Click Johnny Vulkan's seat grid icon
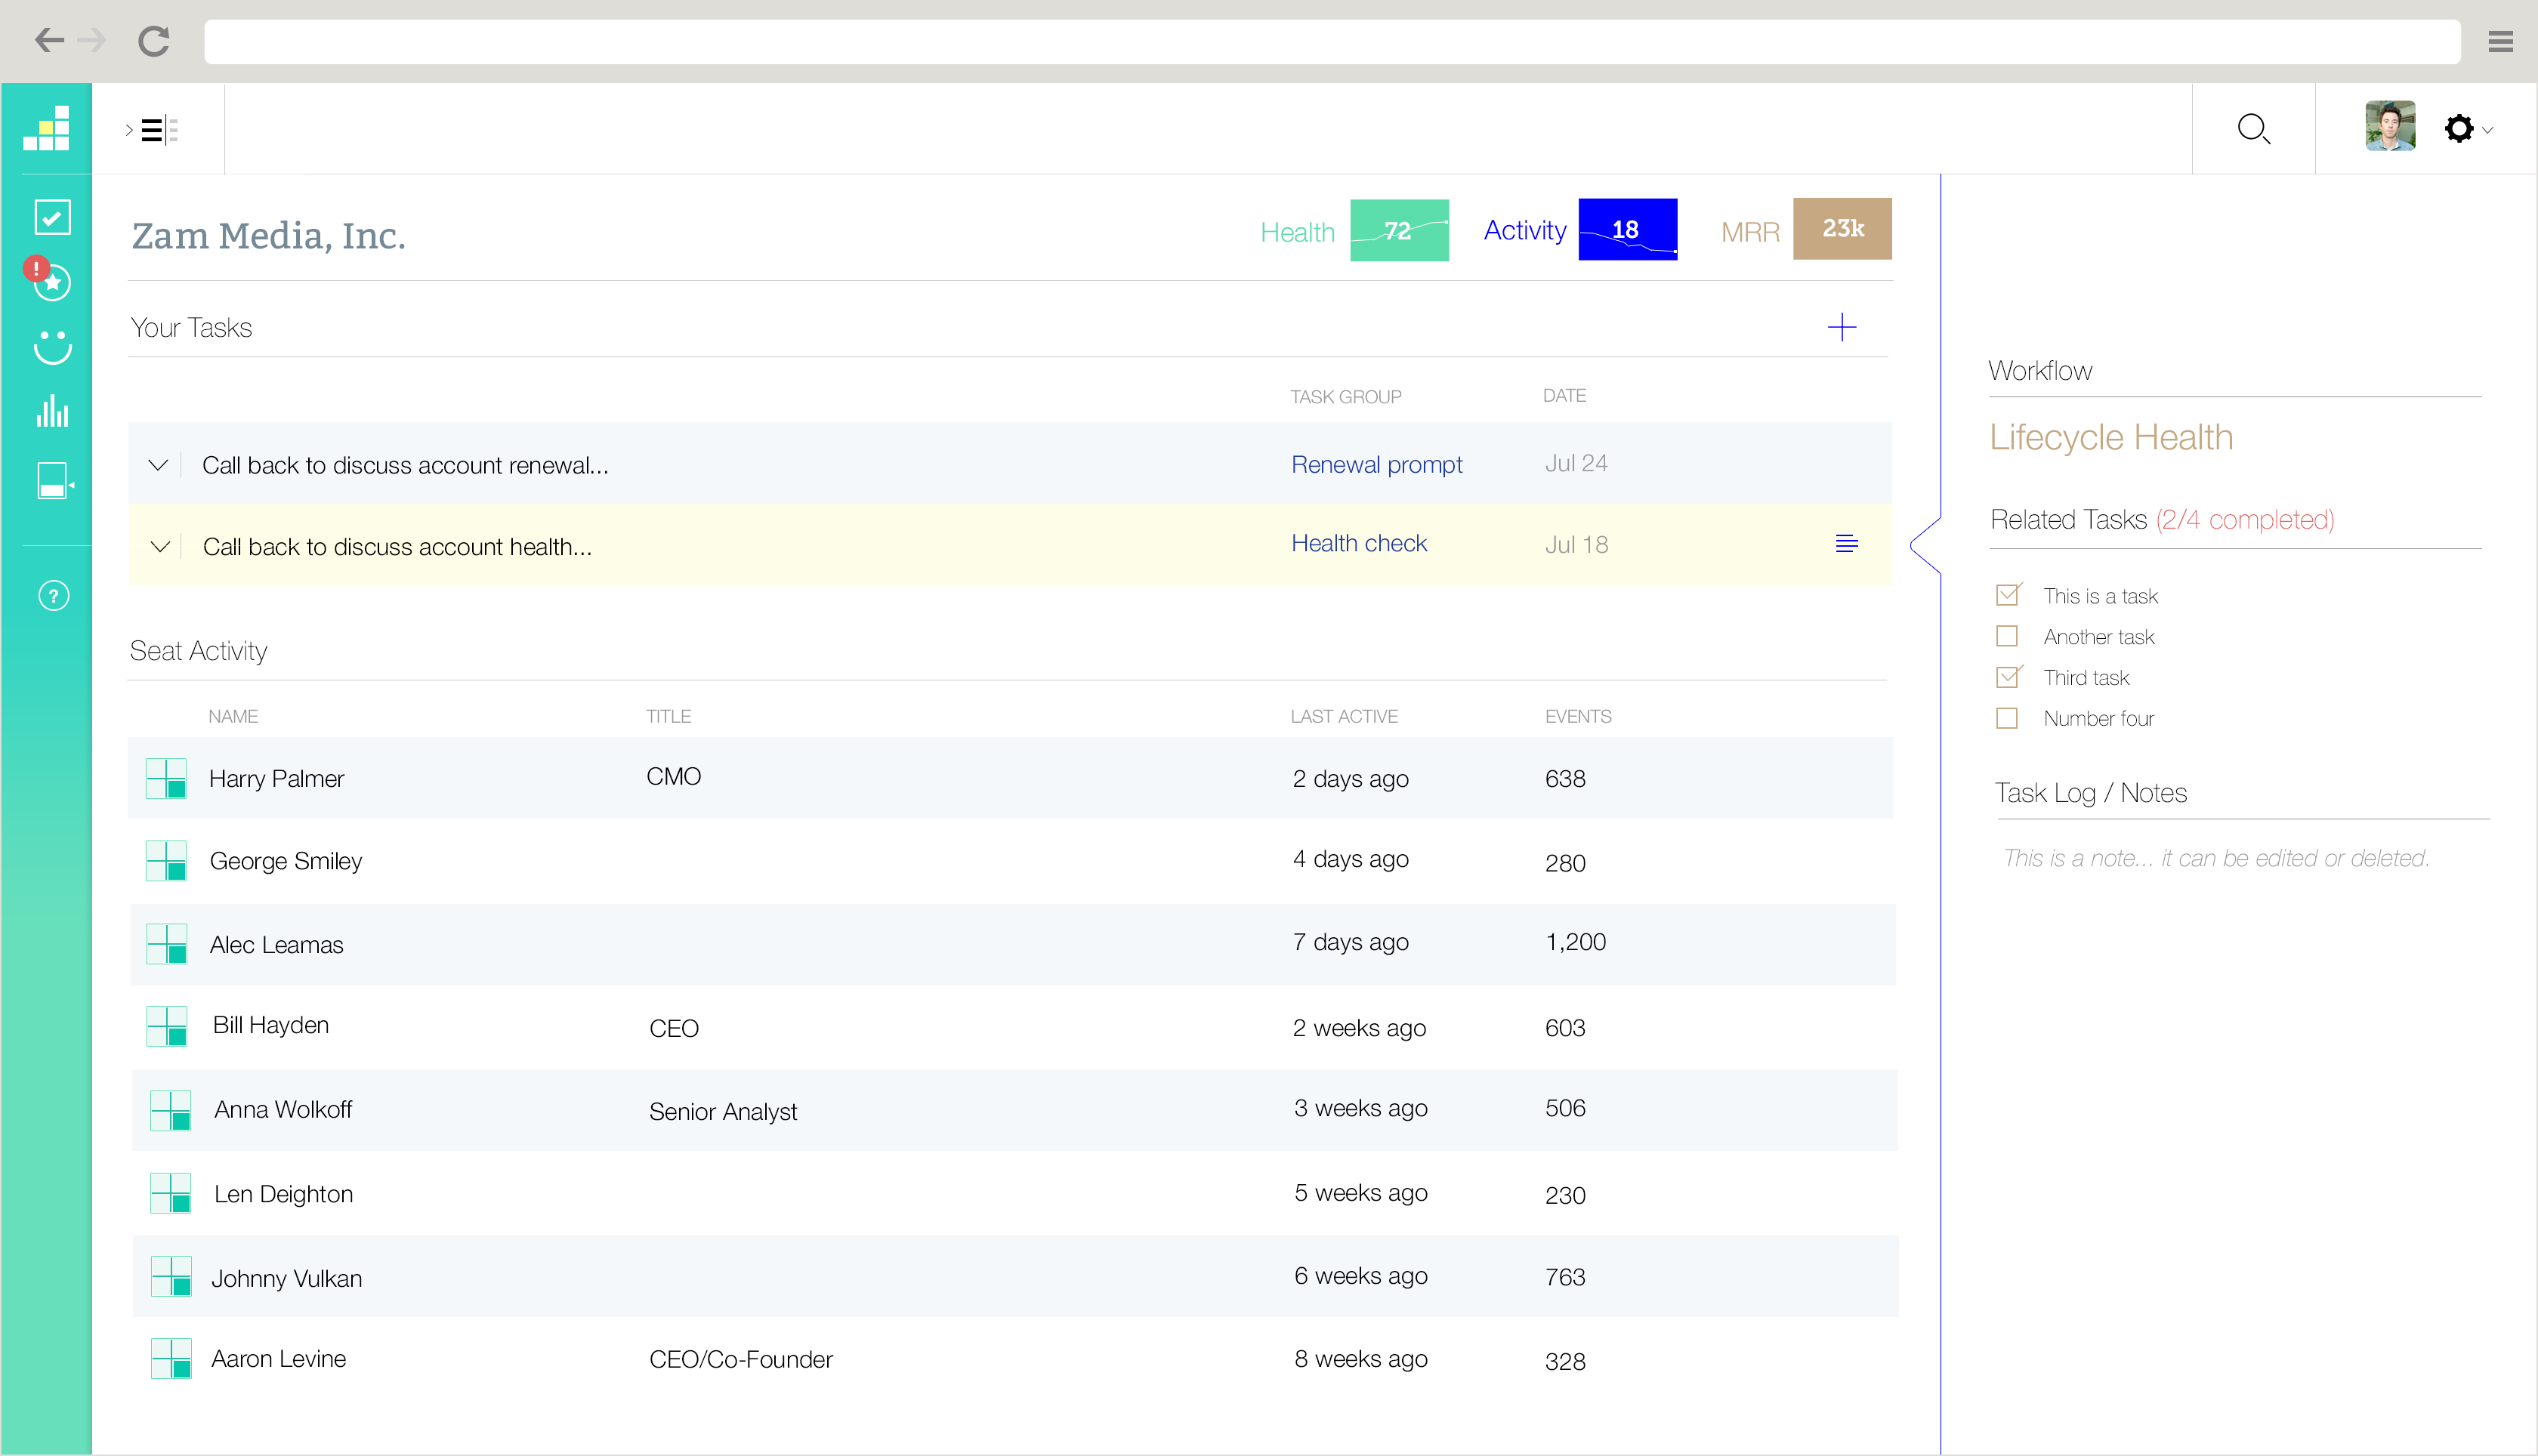The width and height of the screenshot is (2538, 1456). [x=171, y=1276]
